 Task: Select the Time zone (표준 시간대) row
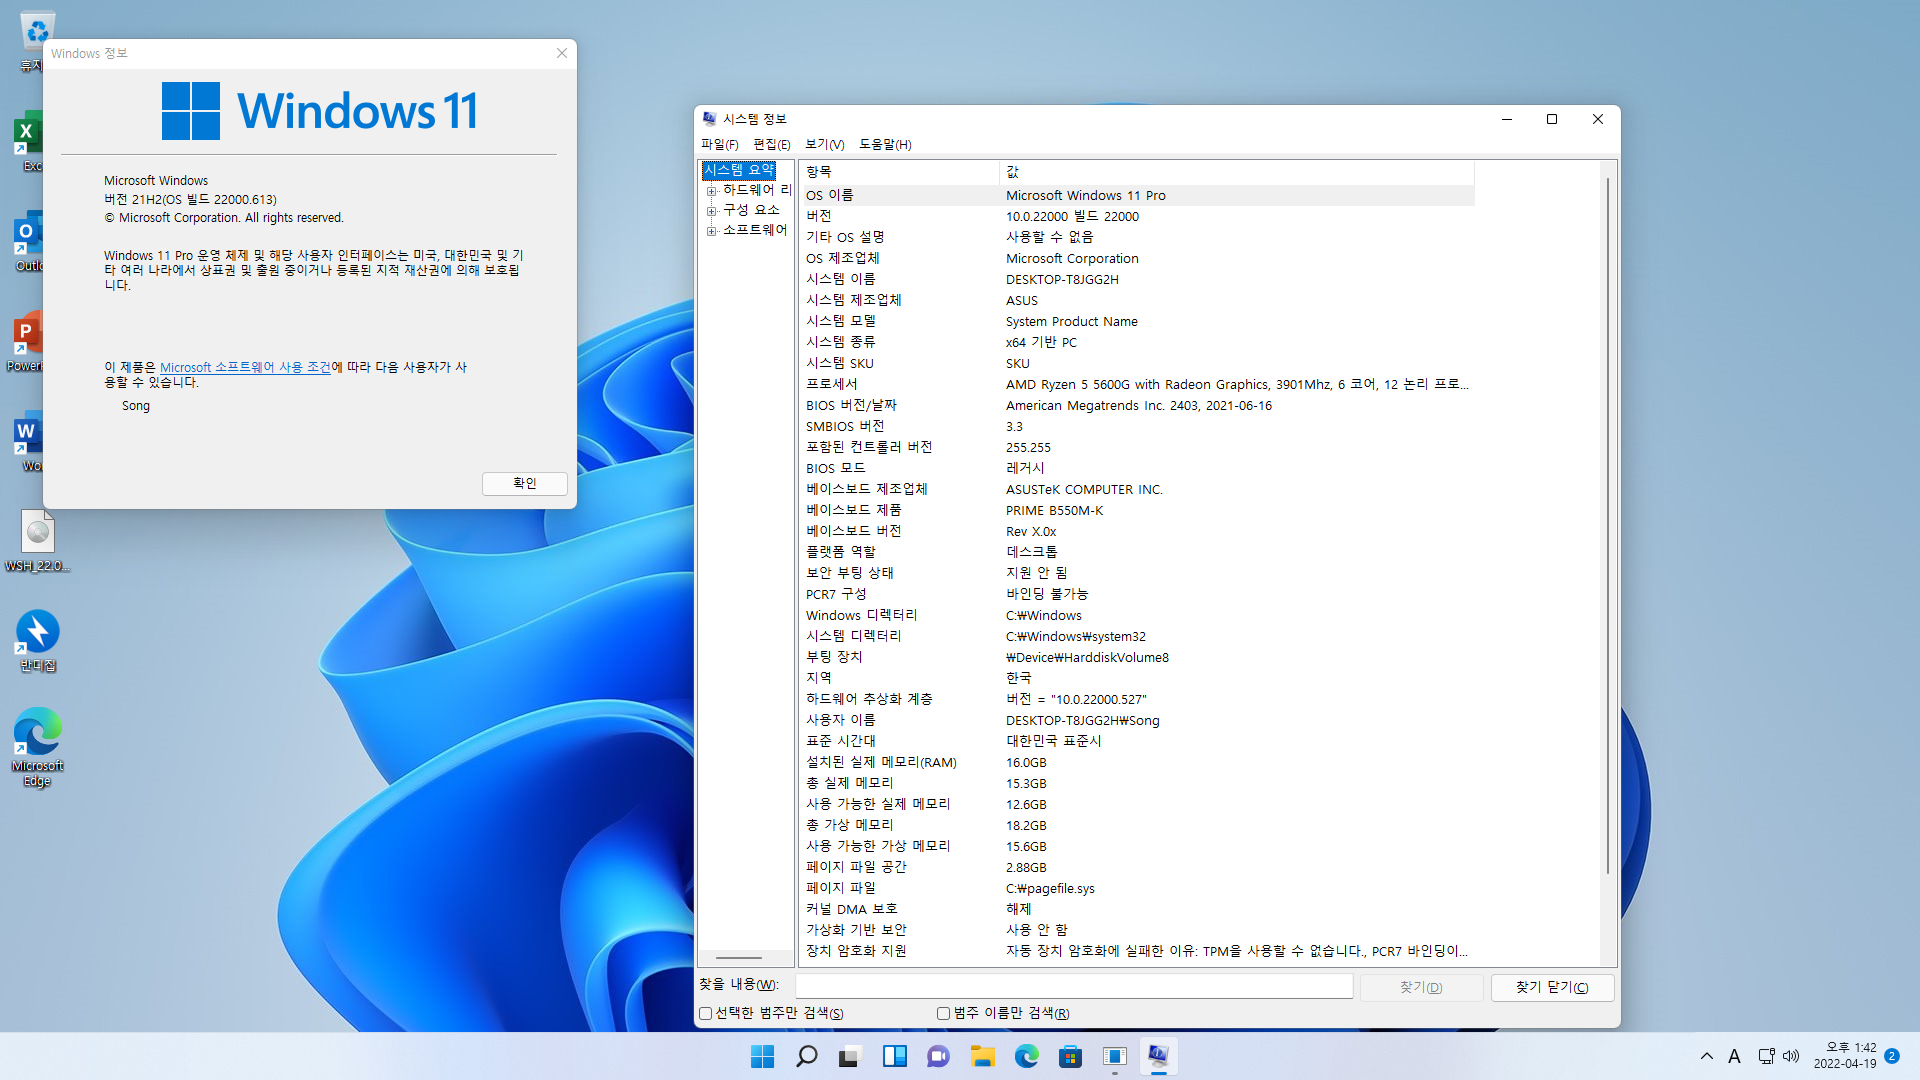(x=1137, y=741)
